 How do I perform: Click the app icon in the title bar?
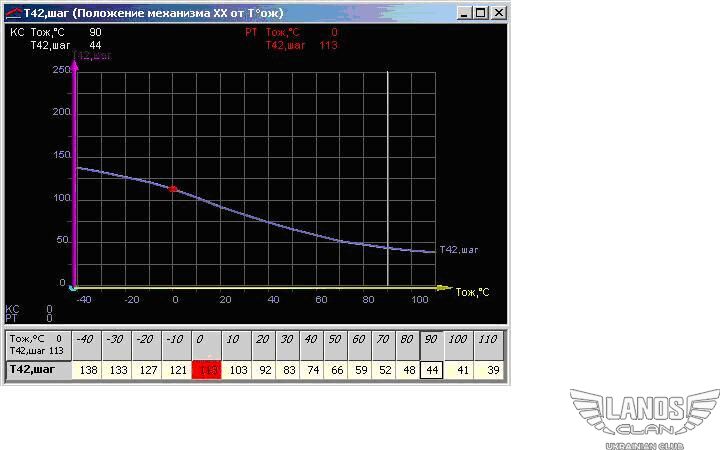click(x=14, y=12)
